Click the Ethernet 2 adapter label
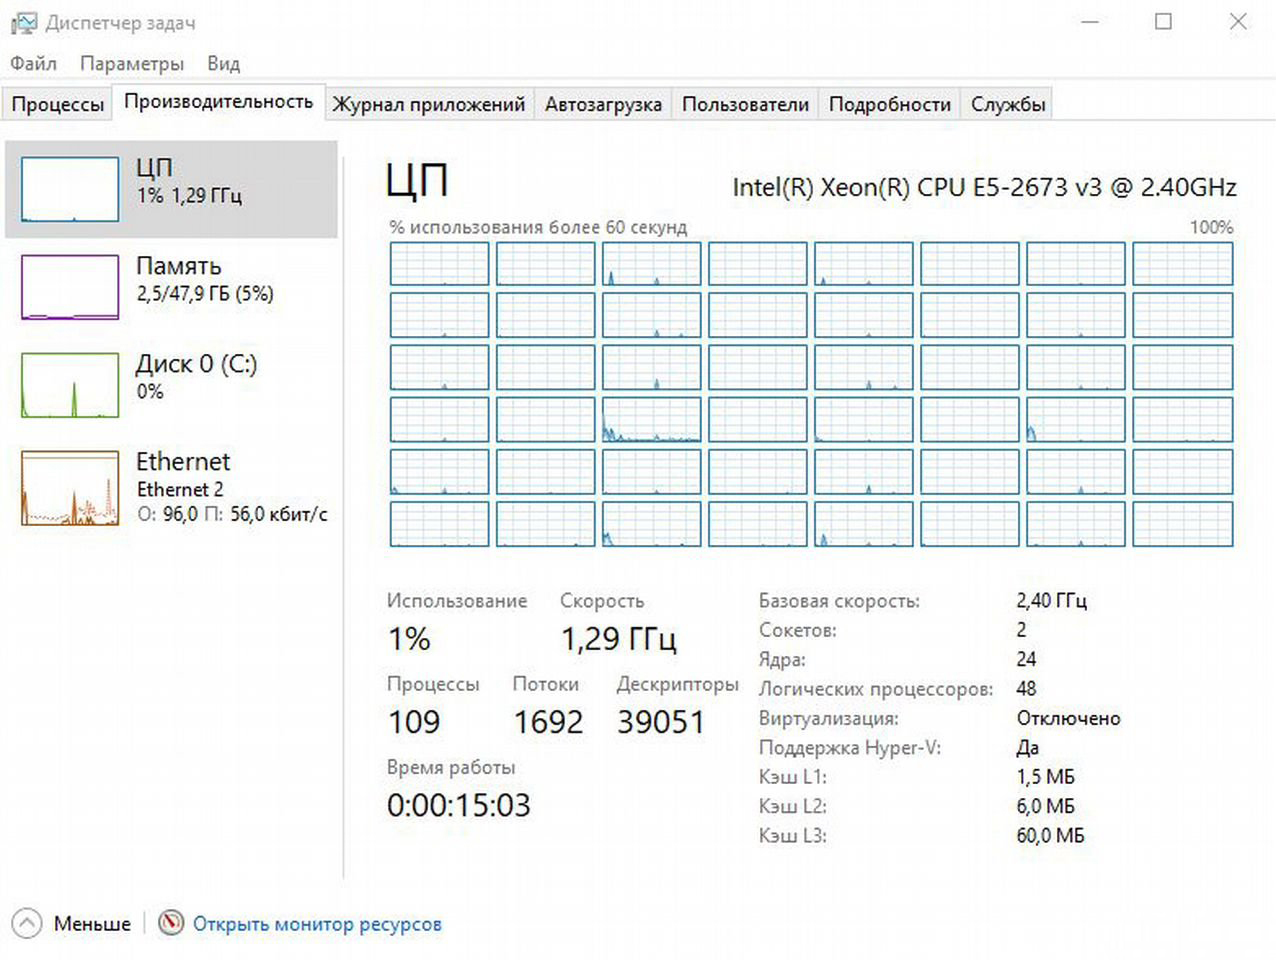This screenshot has width=1276, height=960. 180,489
